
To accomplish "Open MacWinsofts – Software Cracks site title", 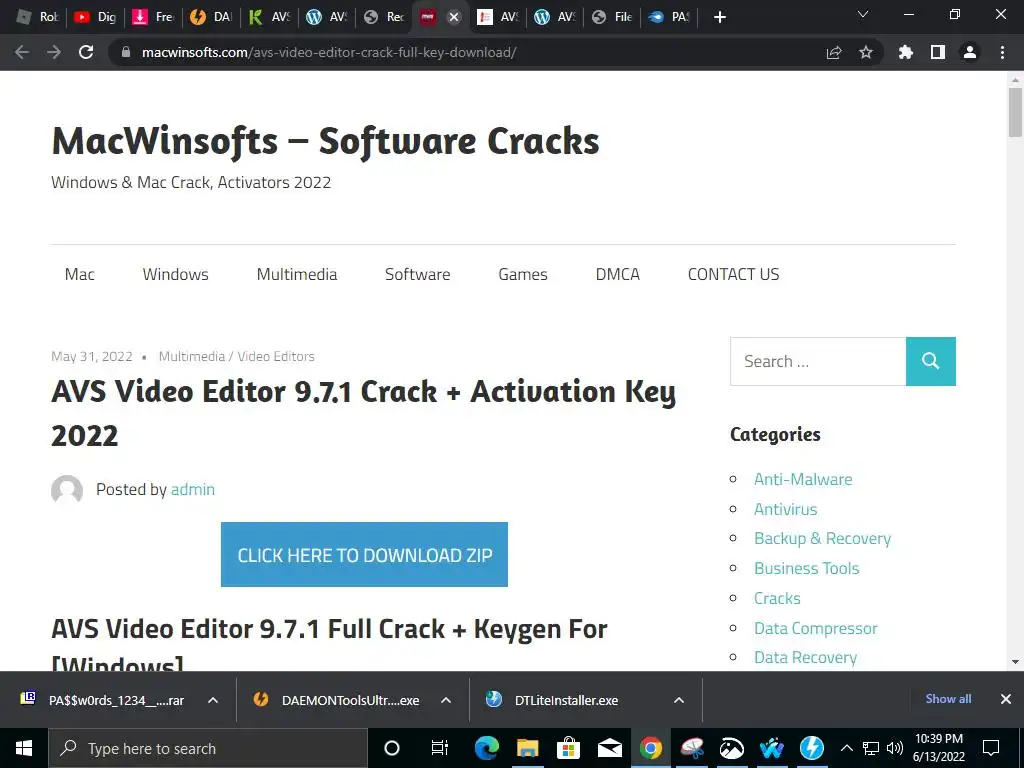I will point(325,141).
